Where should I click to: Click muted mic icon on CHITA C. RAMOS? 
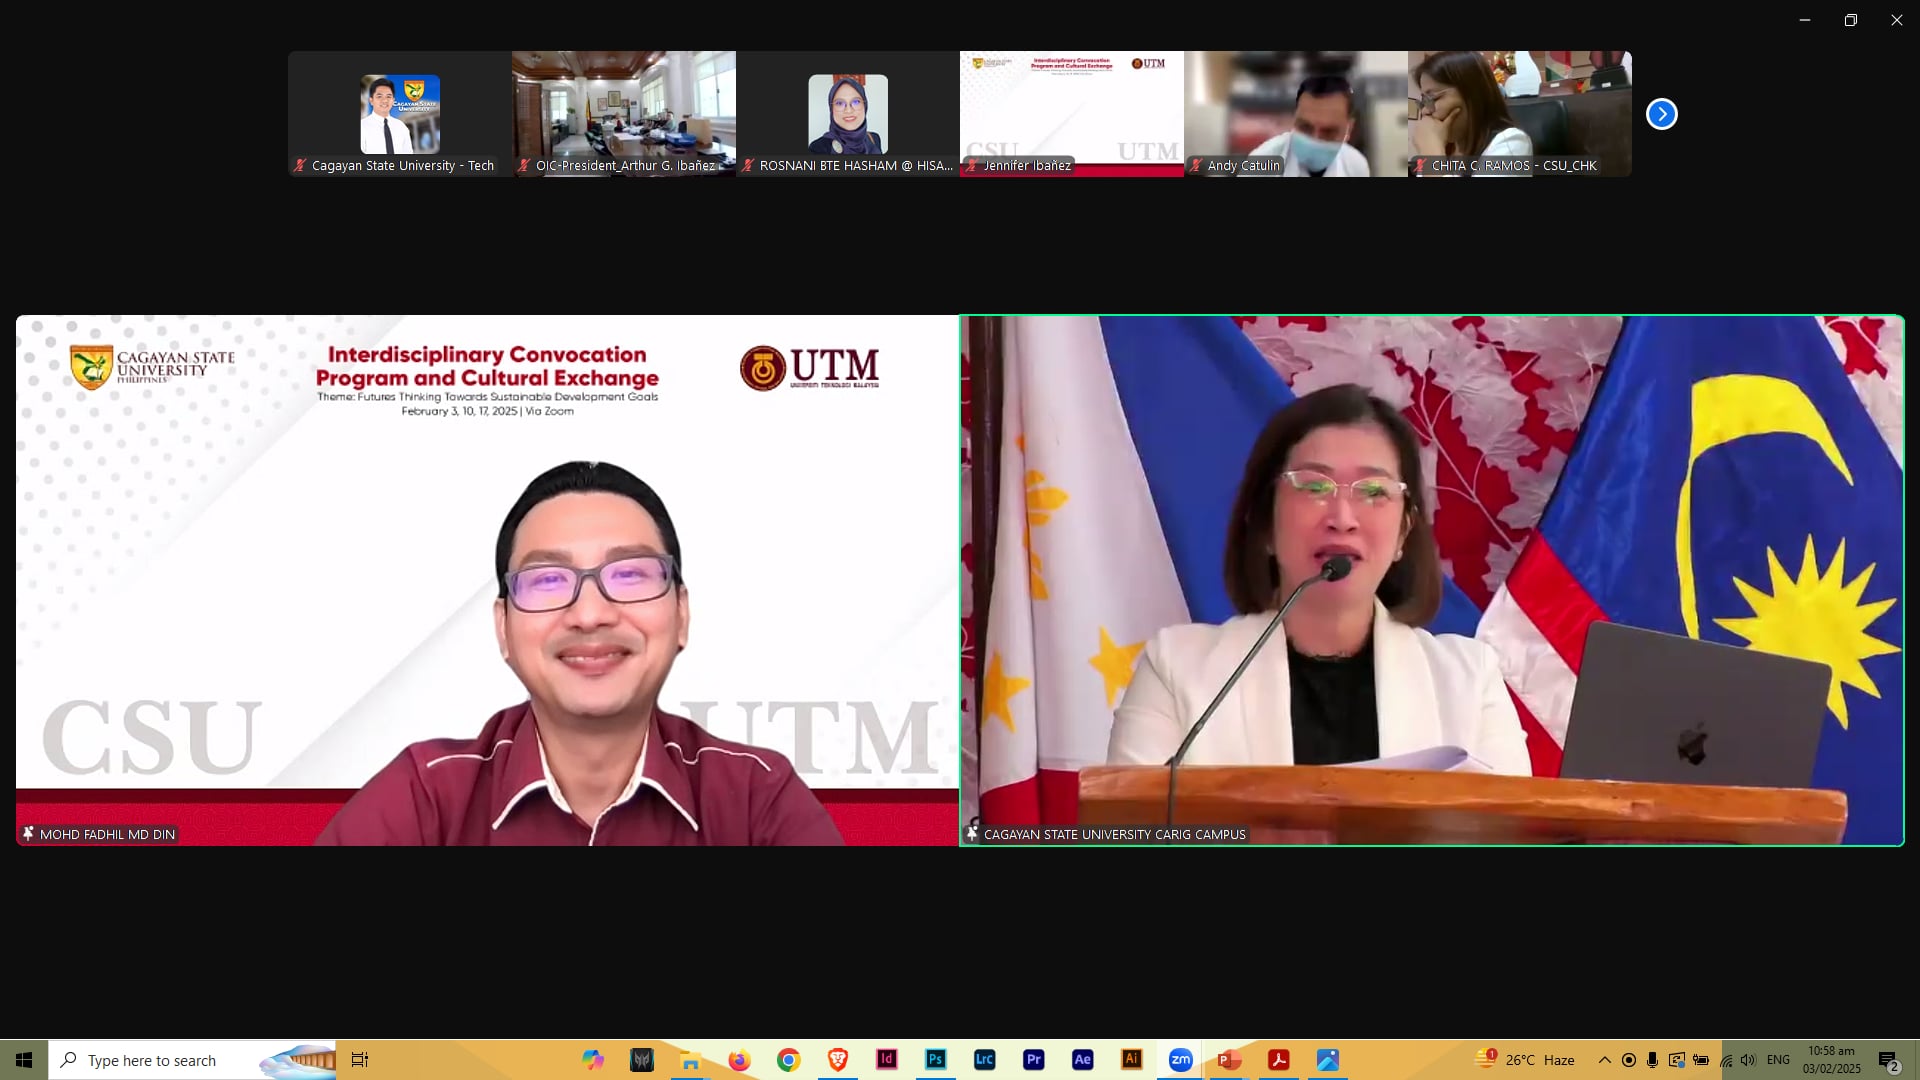[1420, 166]
